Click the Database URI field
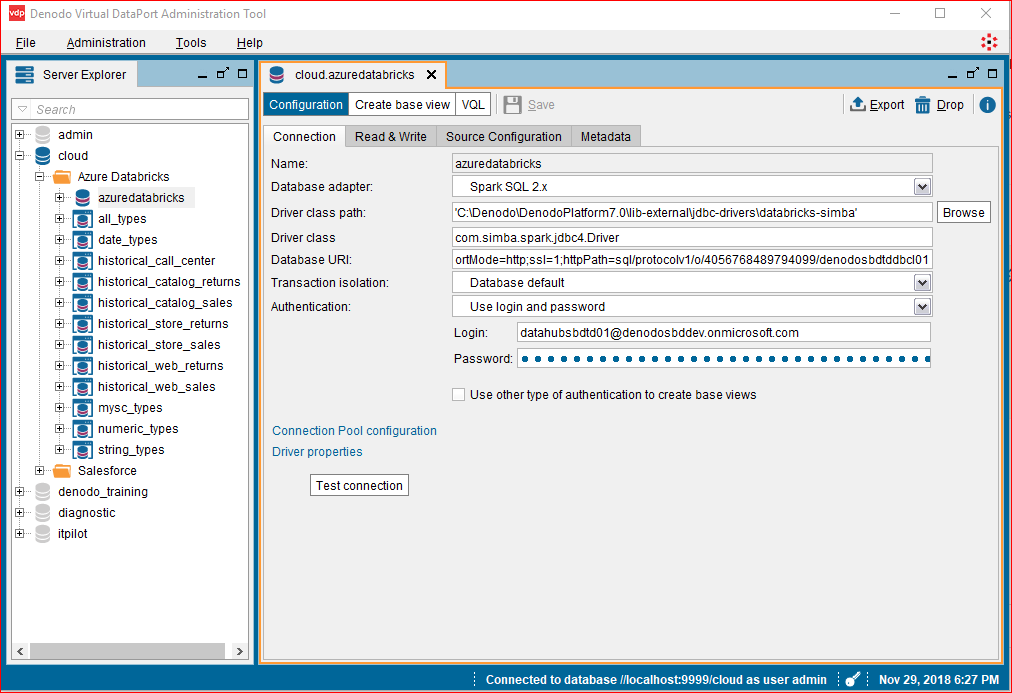 click(x=692, y=260)
